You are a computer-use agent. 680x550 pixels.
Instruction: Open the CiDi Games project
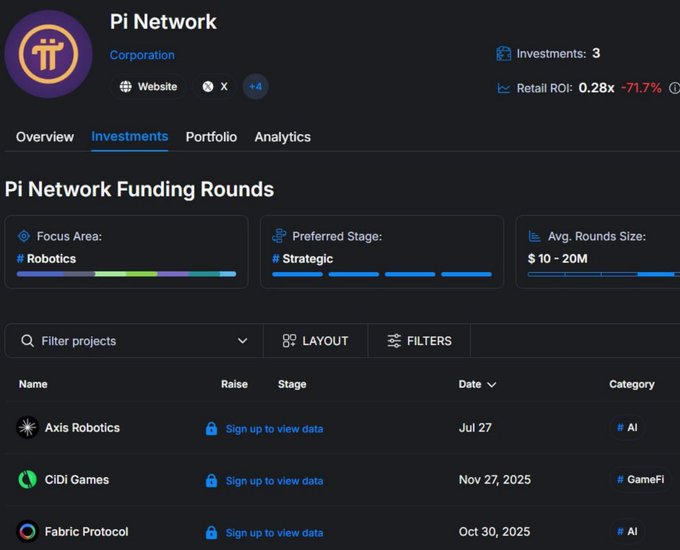pyautogui.click(x=77, y=480)
